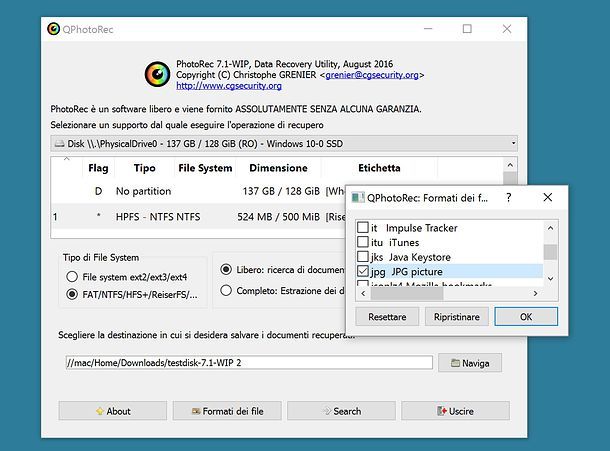Click the '137 GB / 128 GiB' size cell
The height and width of the screenshot is (451, 610).
coord(281,191)
